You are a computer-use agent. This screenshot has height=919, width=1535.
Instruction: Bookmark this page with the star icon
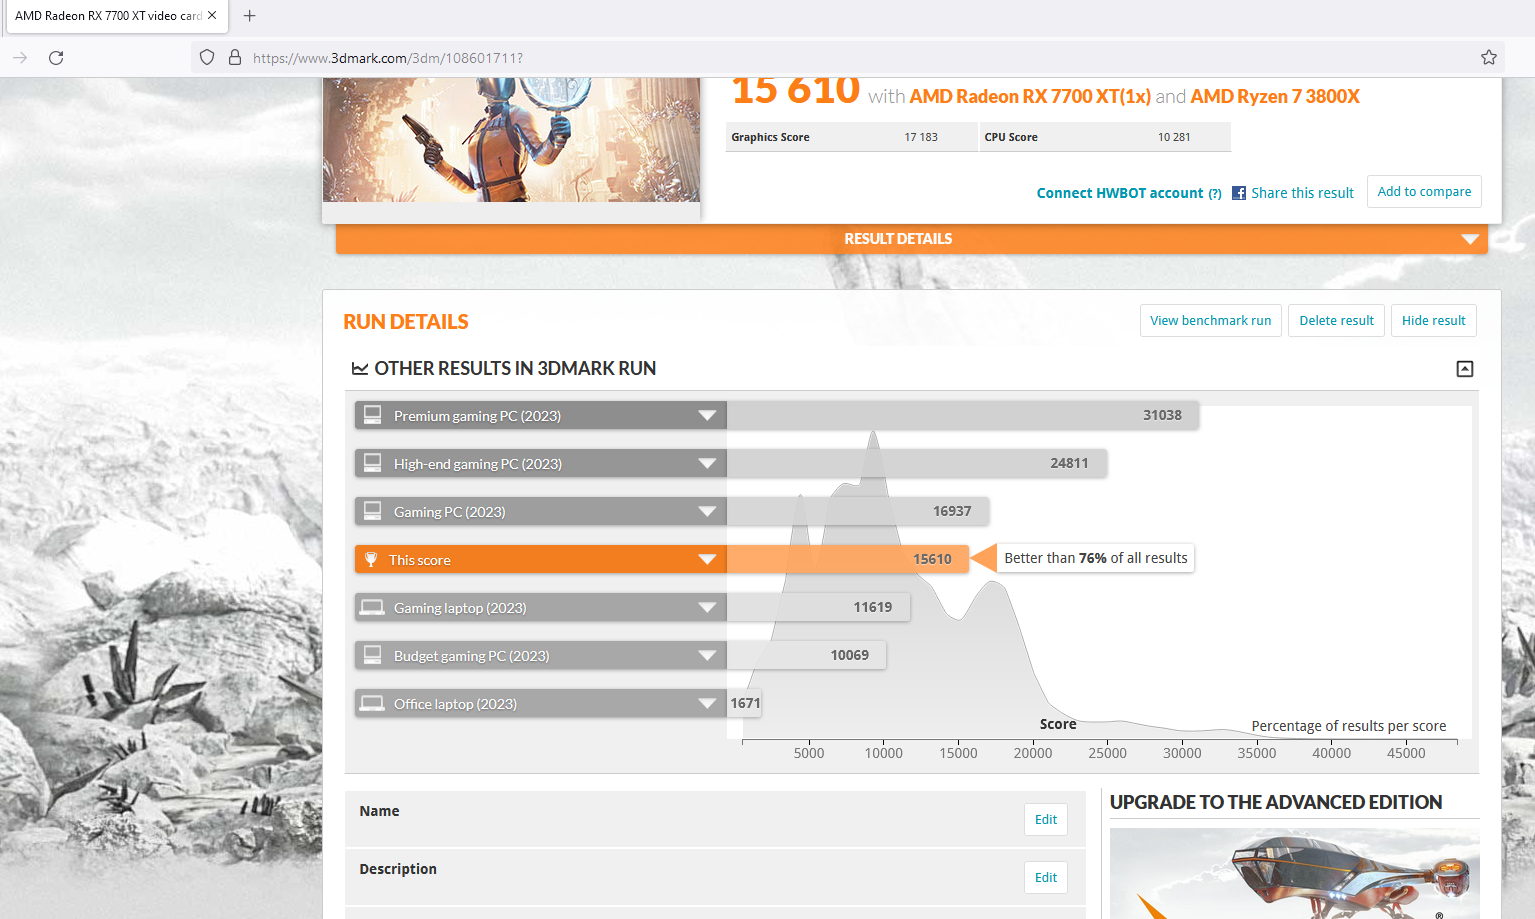tap(1489, 58)
